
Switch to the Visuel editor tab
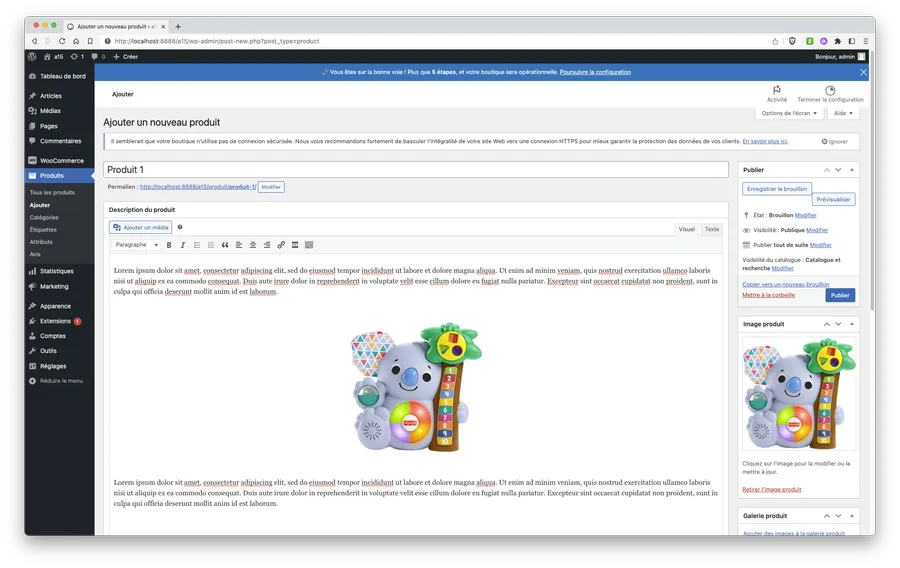(686, 229)
